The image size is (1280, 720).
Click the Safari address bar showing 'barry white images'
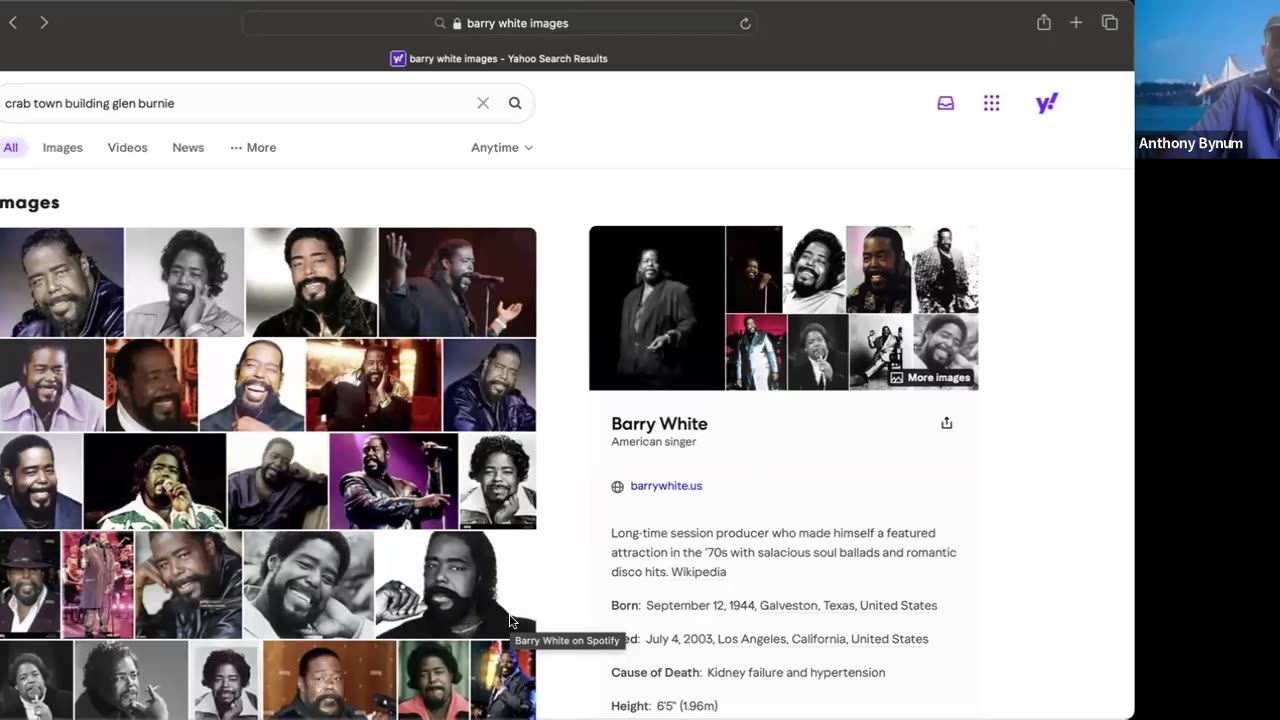[x=499, y=23]
